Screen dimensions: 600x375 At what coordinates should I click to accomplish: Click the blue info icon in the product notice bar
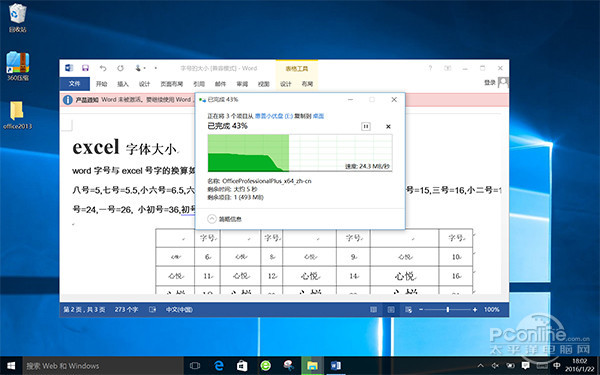click(68, 100)
